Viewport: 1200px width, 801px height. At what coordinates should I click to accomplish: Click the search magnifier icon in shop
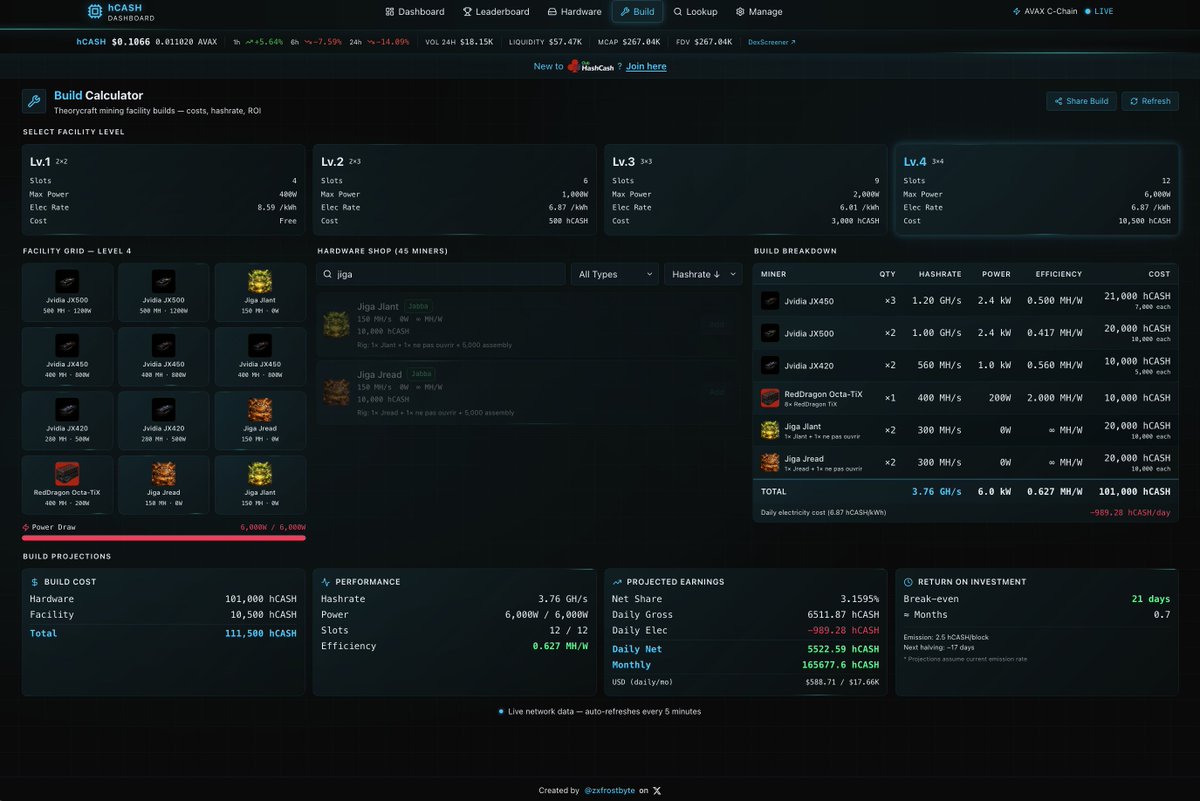(x=328, y=274)
